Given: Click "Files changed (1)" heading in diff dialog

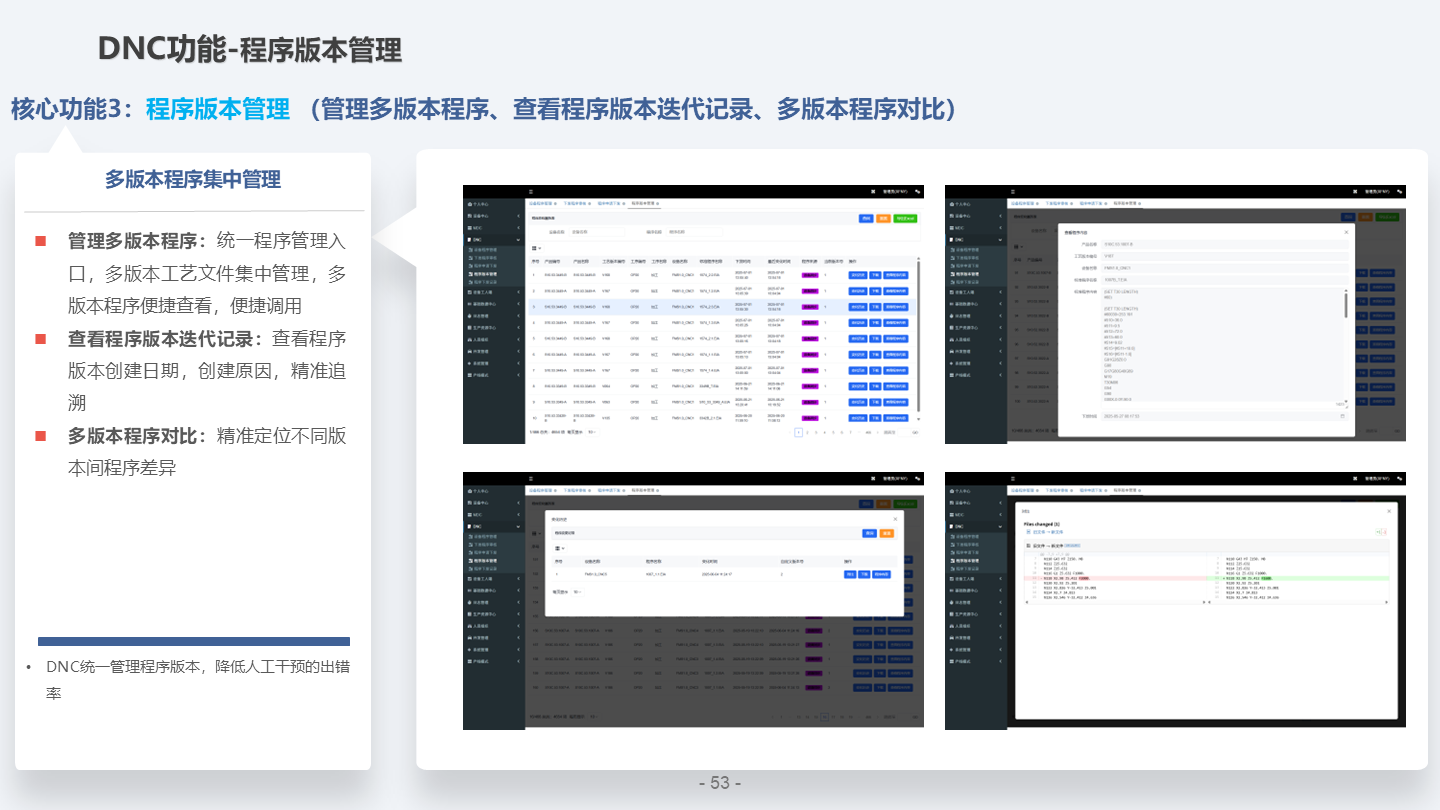Looking at the screenshot, I should point(1042,524).
